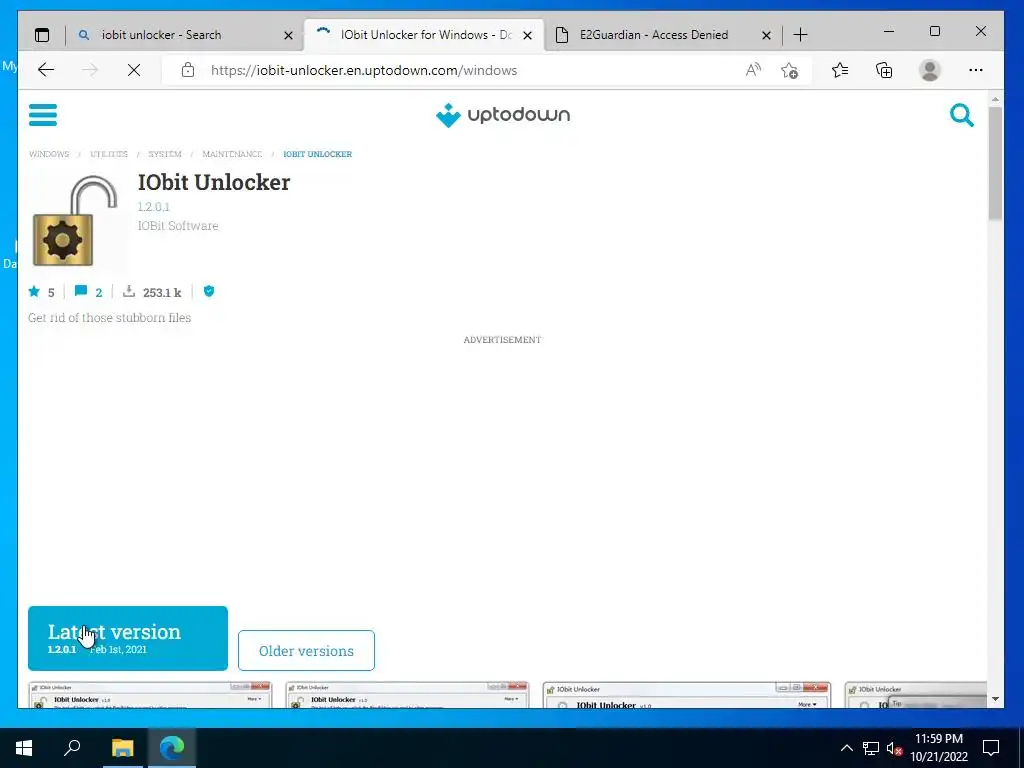Screen dimensions: 1024x768
Task: Open the Windows Start menu
Action: (x=24, y=748)
